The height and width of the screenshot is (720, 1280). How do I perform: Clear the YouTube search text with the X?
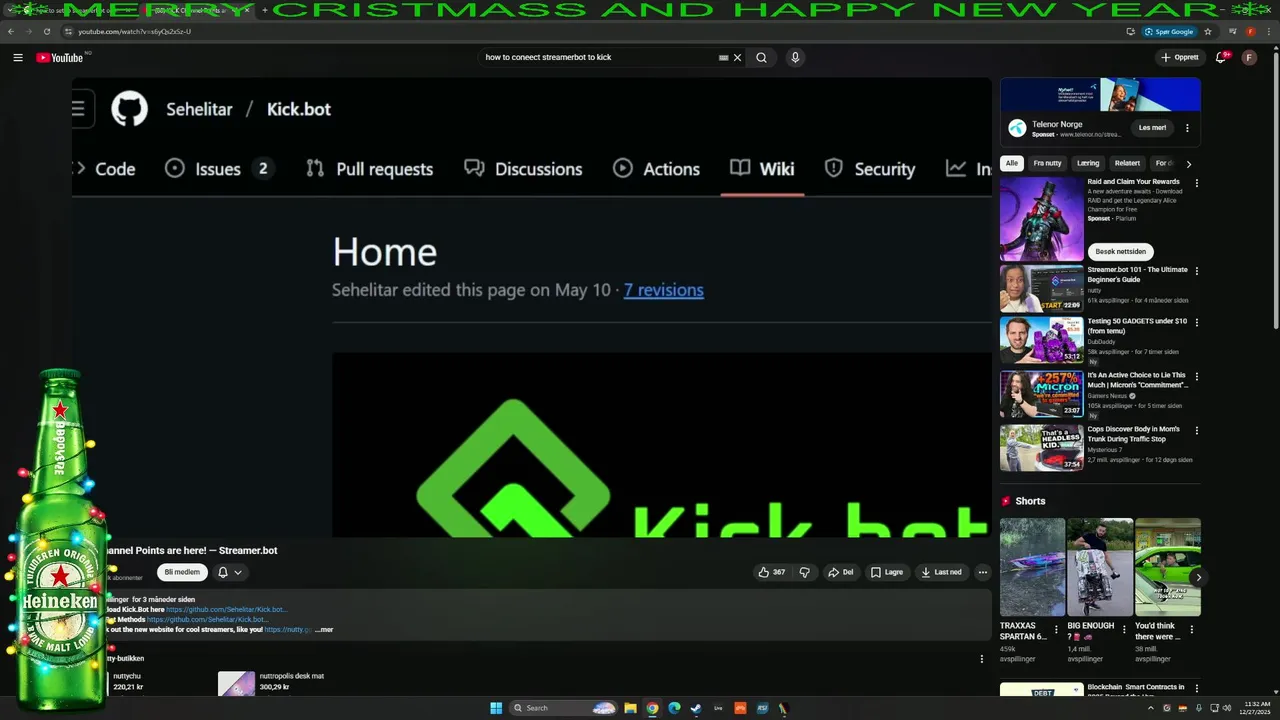click(738, 58)
